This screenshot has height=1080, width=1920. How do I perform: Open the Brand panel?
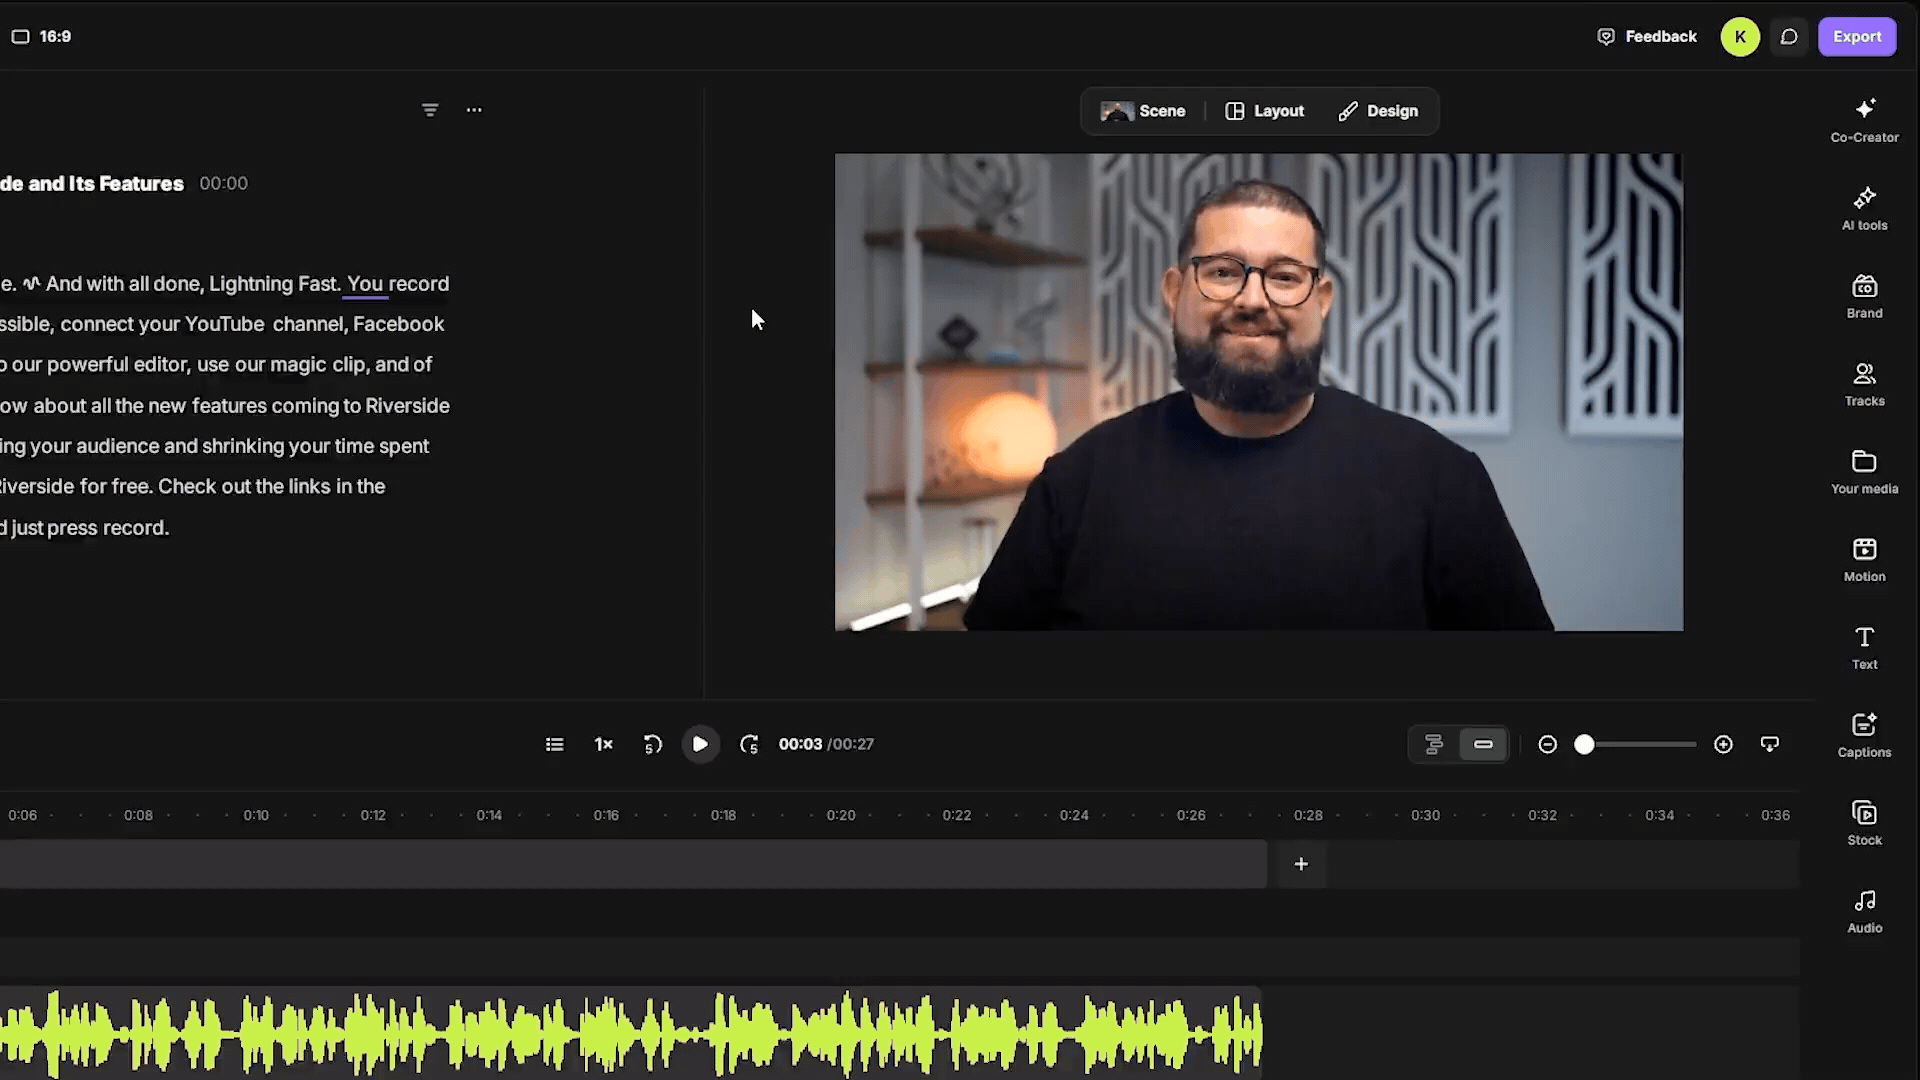click(1864, 297)
